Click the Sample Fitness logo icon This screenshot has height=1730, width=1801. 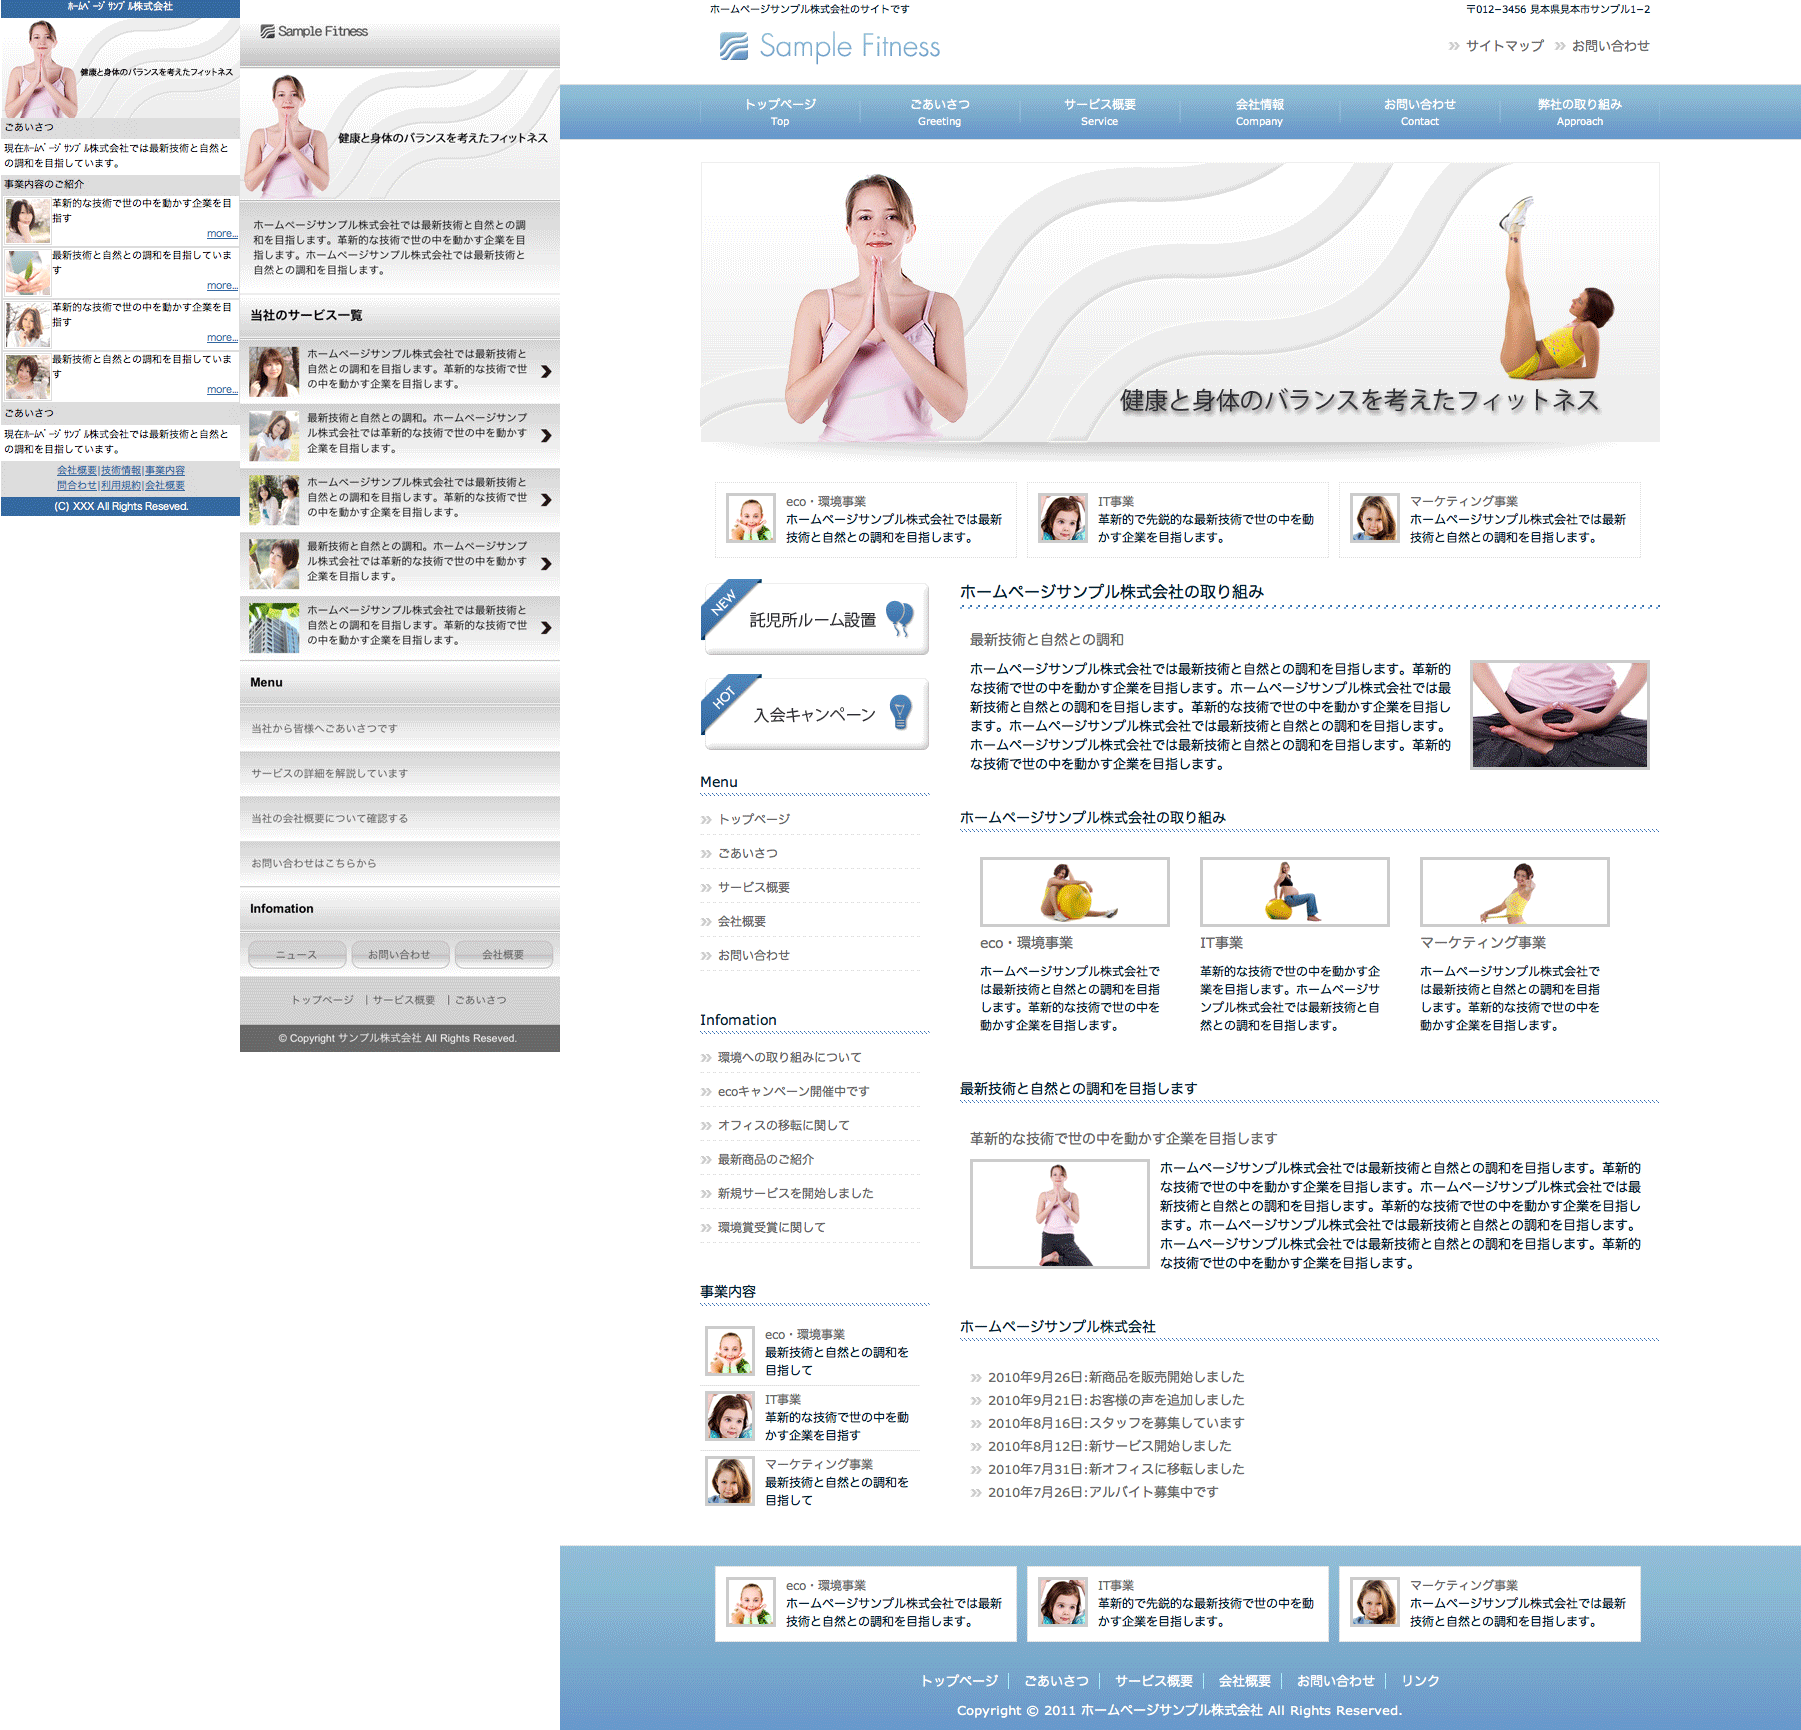tap(733, 47)
